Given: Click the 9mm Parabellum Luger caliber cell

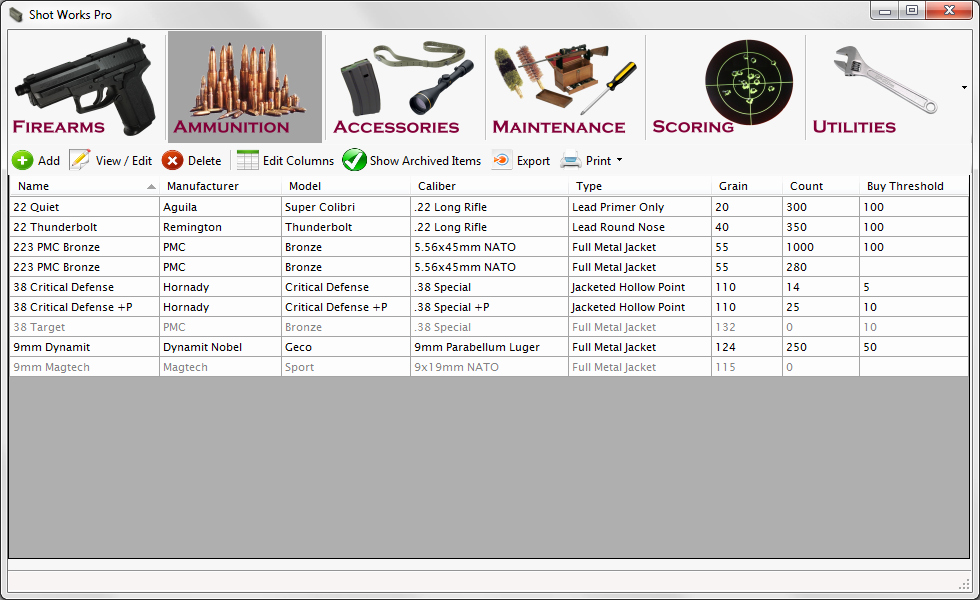Looking at the screenshot, I should click(x=489, y=347).
